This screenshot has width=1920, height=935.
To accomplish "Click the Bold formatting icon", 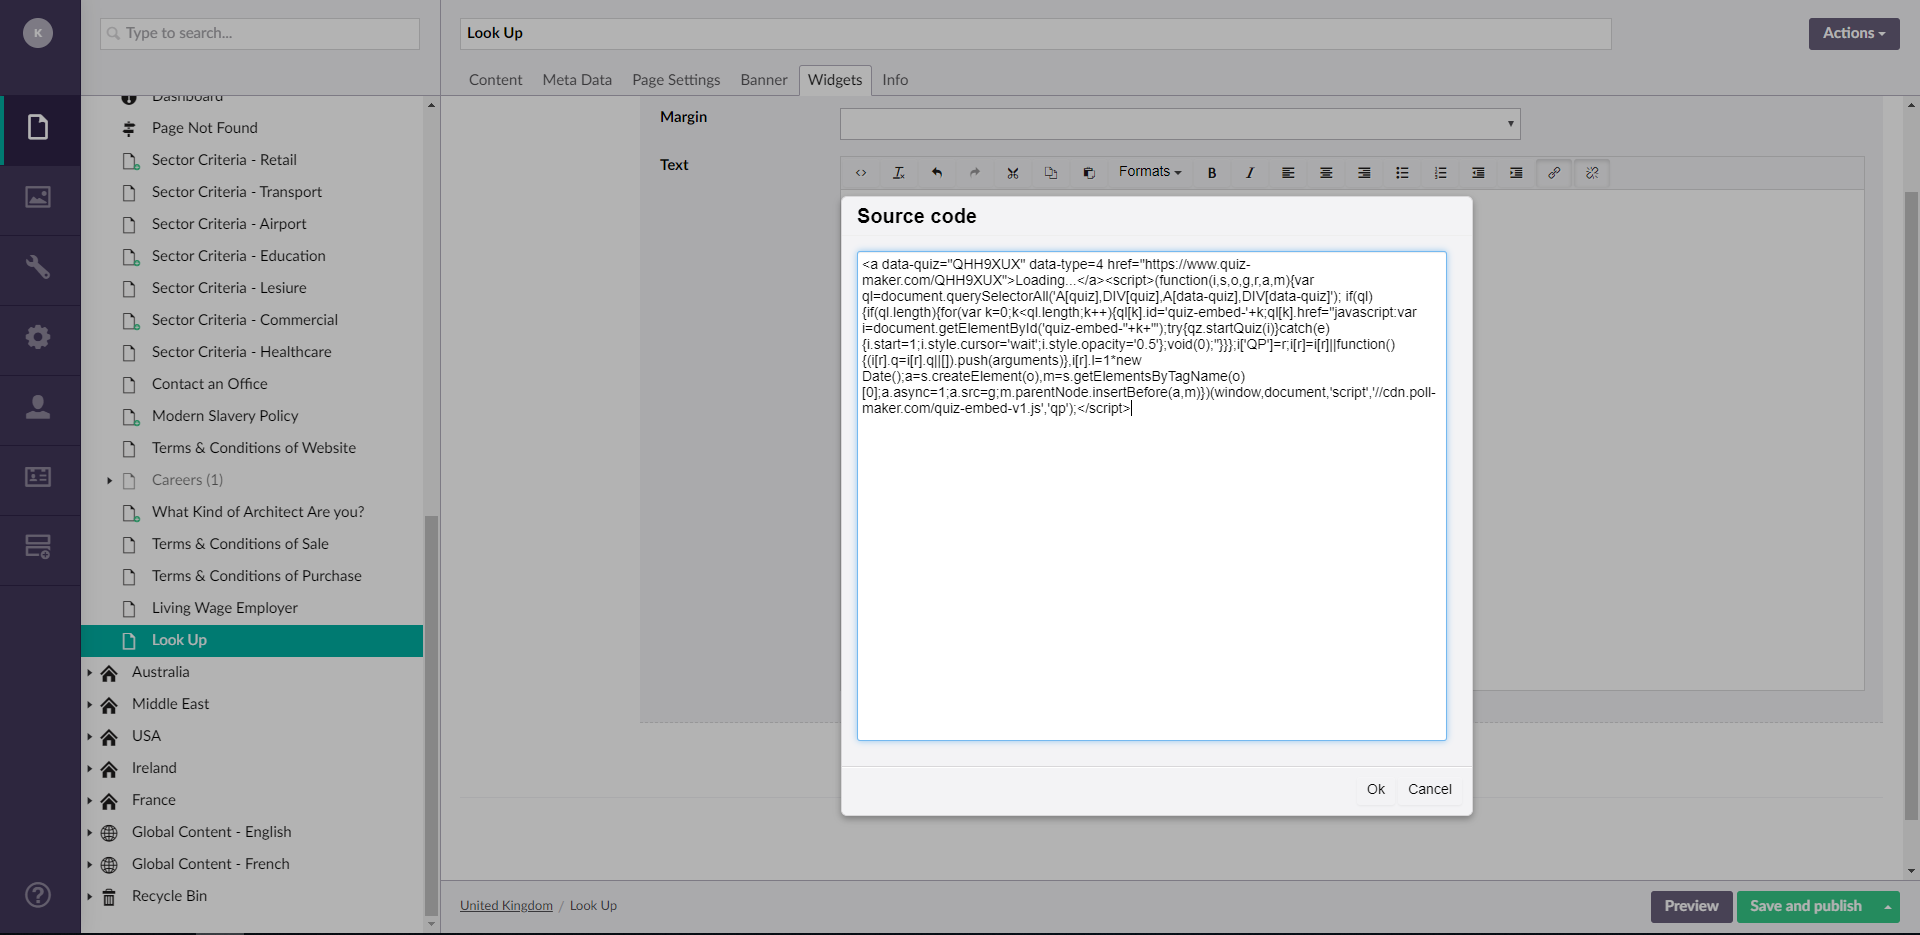I will tap(1212, 173).
